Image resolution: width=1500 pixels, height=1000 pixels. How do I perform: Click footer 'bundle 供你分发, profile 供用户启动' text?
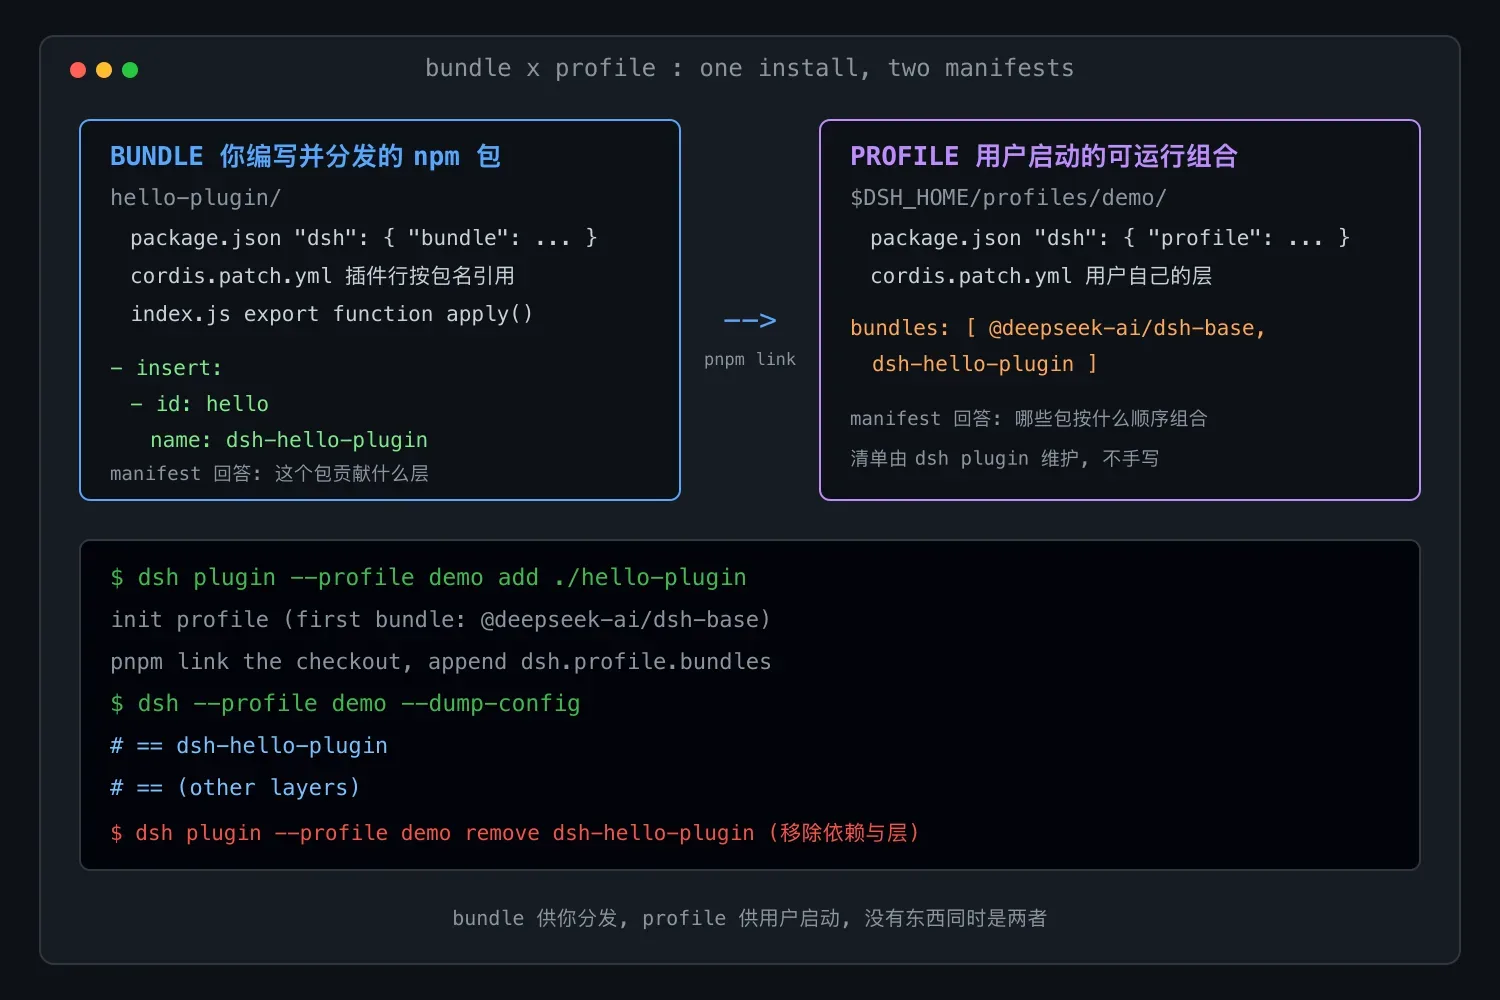coord(749,918)
